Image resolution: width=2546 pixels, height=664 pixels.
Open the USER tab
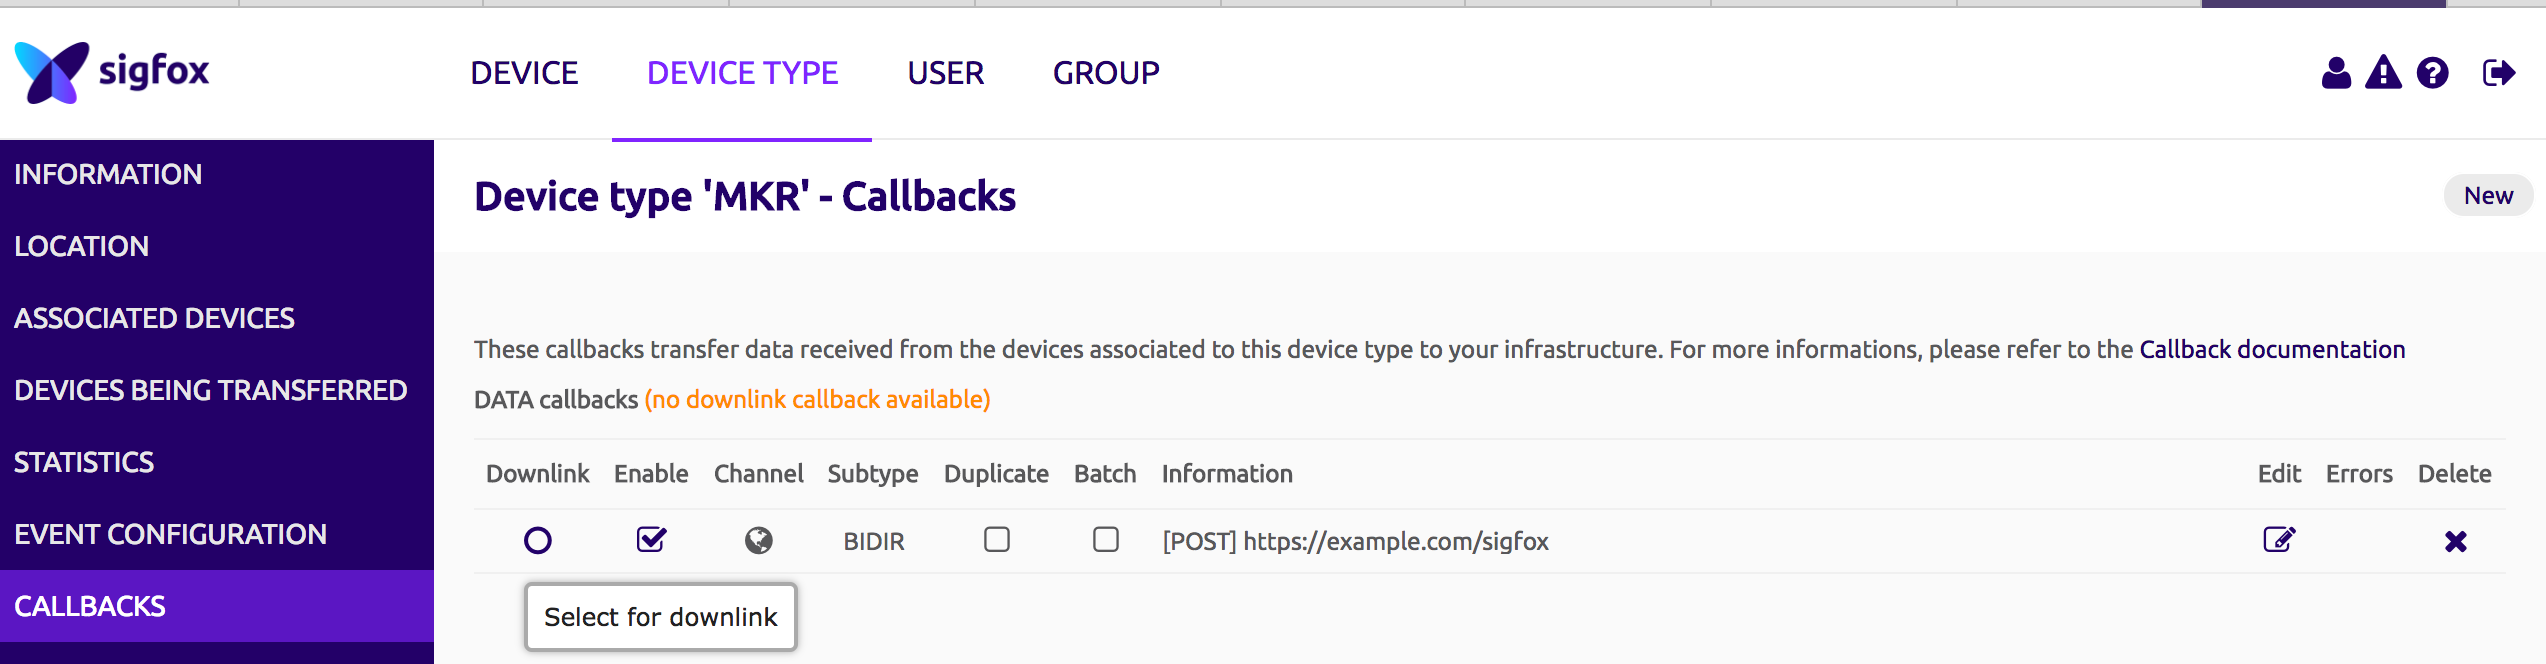[945, 73]
